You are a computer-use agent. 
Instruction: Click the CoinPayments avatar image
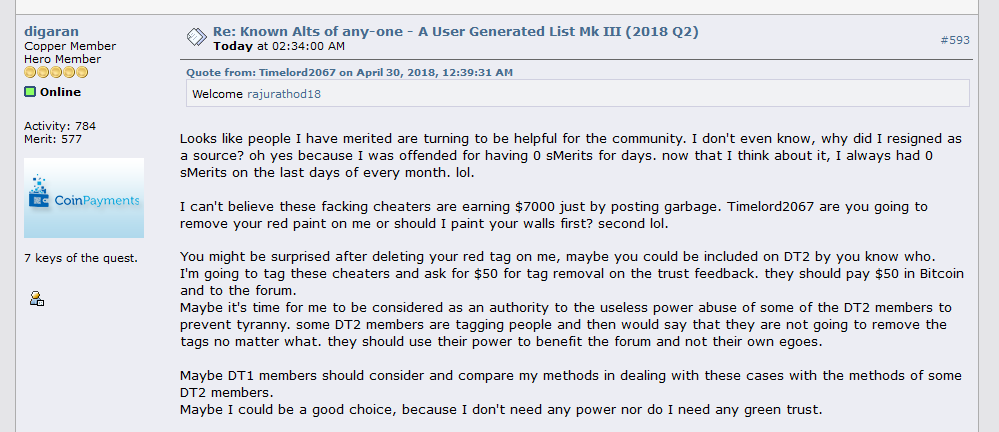(x=84, y=198)
